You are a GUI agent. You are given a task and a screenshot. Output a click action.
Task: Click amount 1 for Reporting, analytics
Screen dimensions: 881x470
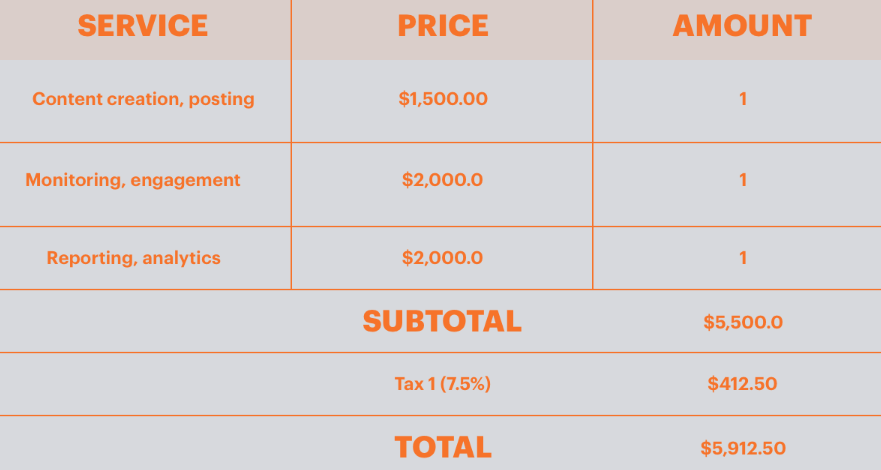point(743,258)
